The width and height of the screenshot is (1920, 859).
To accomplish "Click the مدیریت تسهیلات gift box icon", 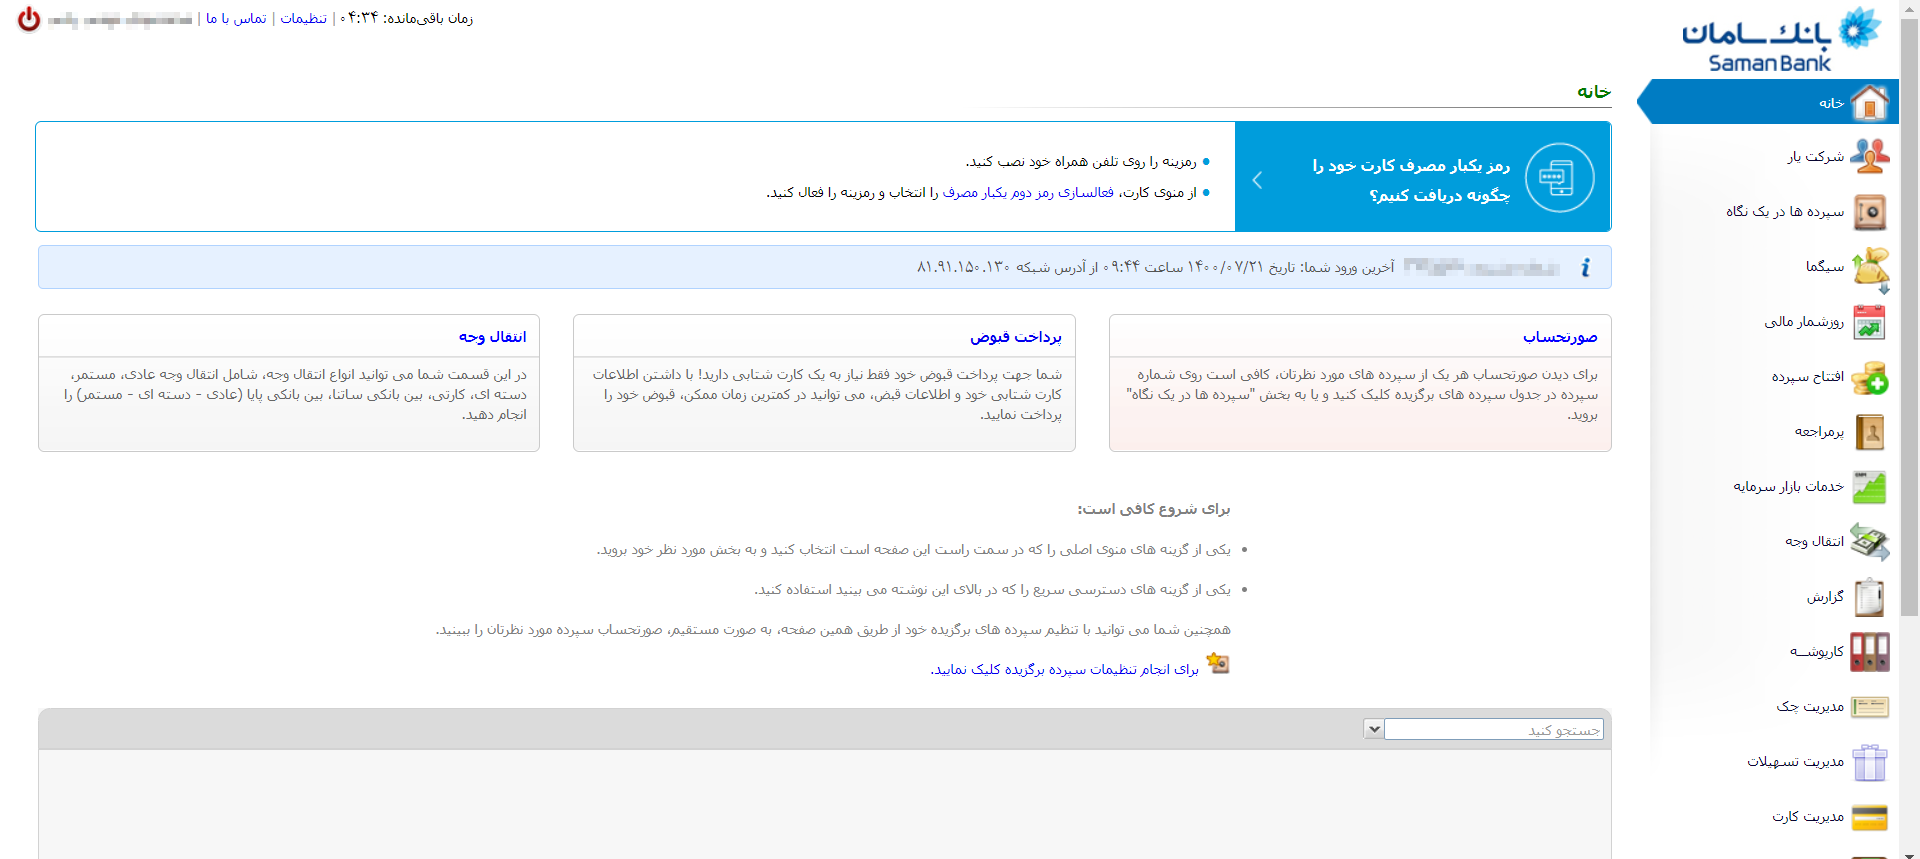I will point(1869,762).
